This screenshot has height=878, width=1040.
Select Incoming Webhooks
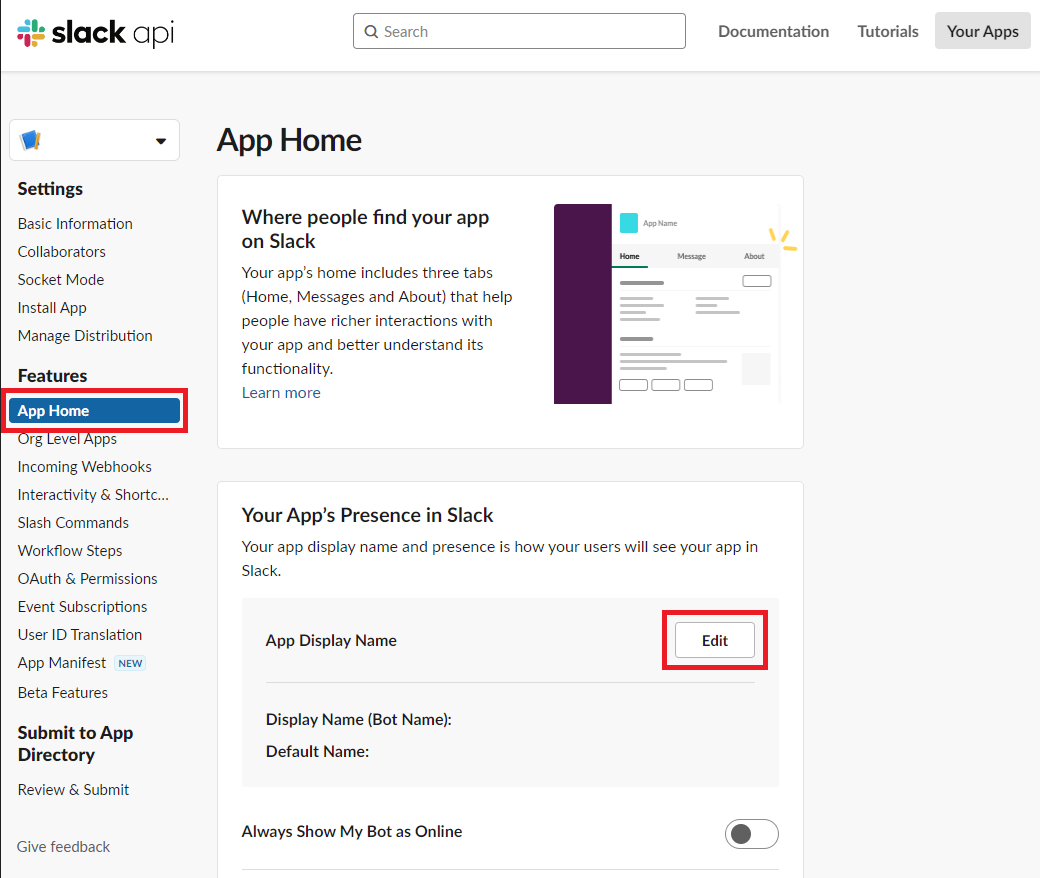(84, 466)
